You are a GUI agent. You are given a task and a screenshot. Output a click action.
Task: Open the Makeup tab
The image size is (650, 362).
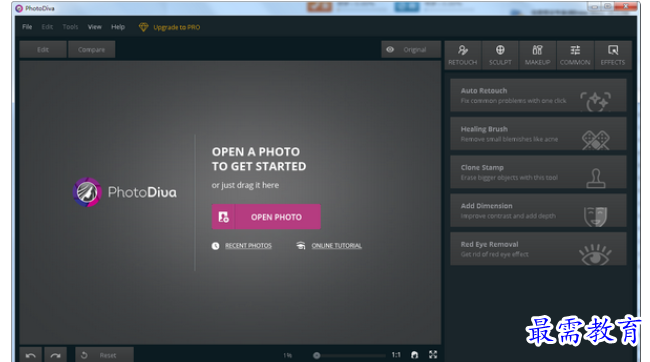click(537, 55)
